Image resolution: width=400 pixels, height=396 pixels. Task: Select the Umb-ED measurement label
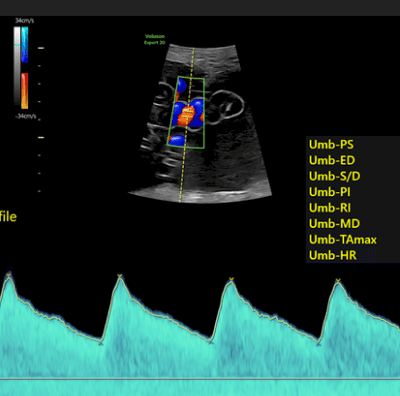[332, 160]
